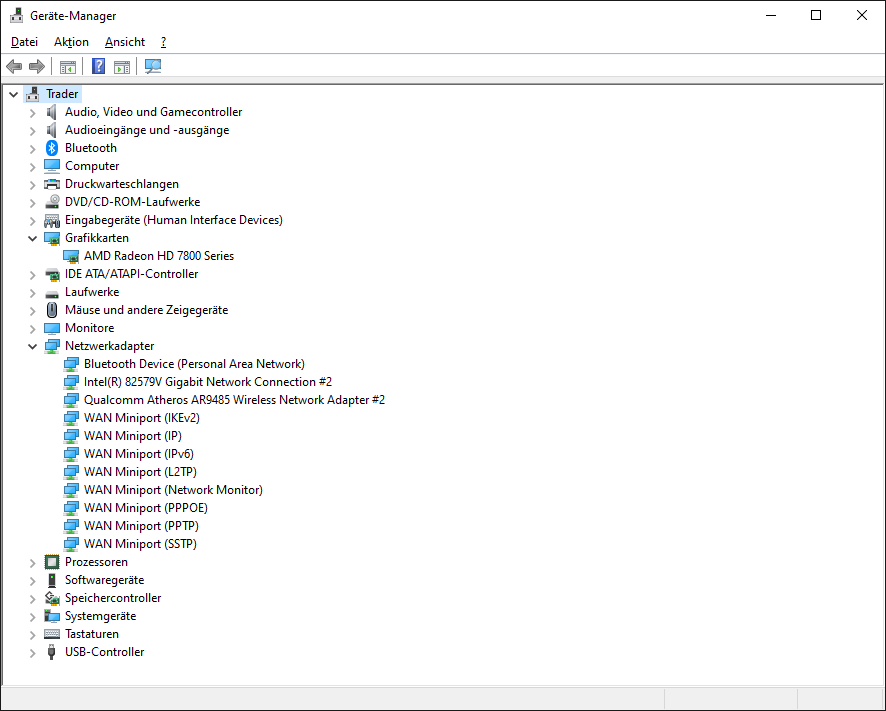This screenshot has height=711, width=886.
Task: Toggle the console tree pane toolbar icon
Action: click(68, 67)
